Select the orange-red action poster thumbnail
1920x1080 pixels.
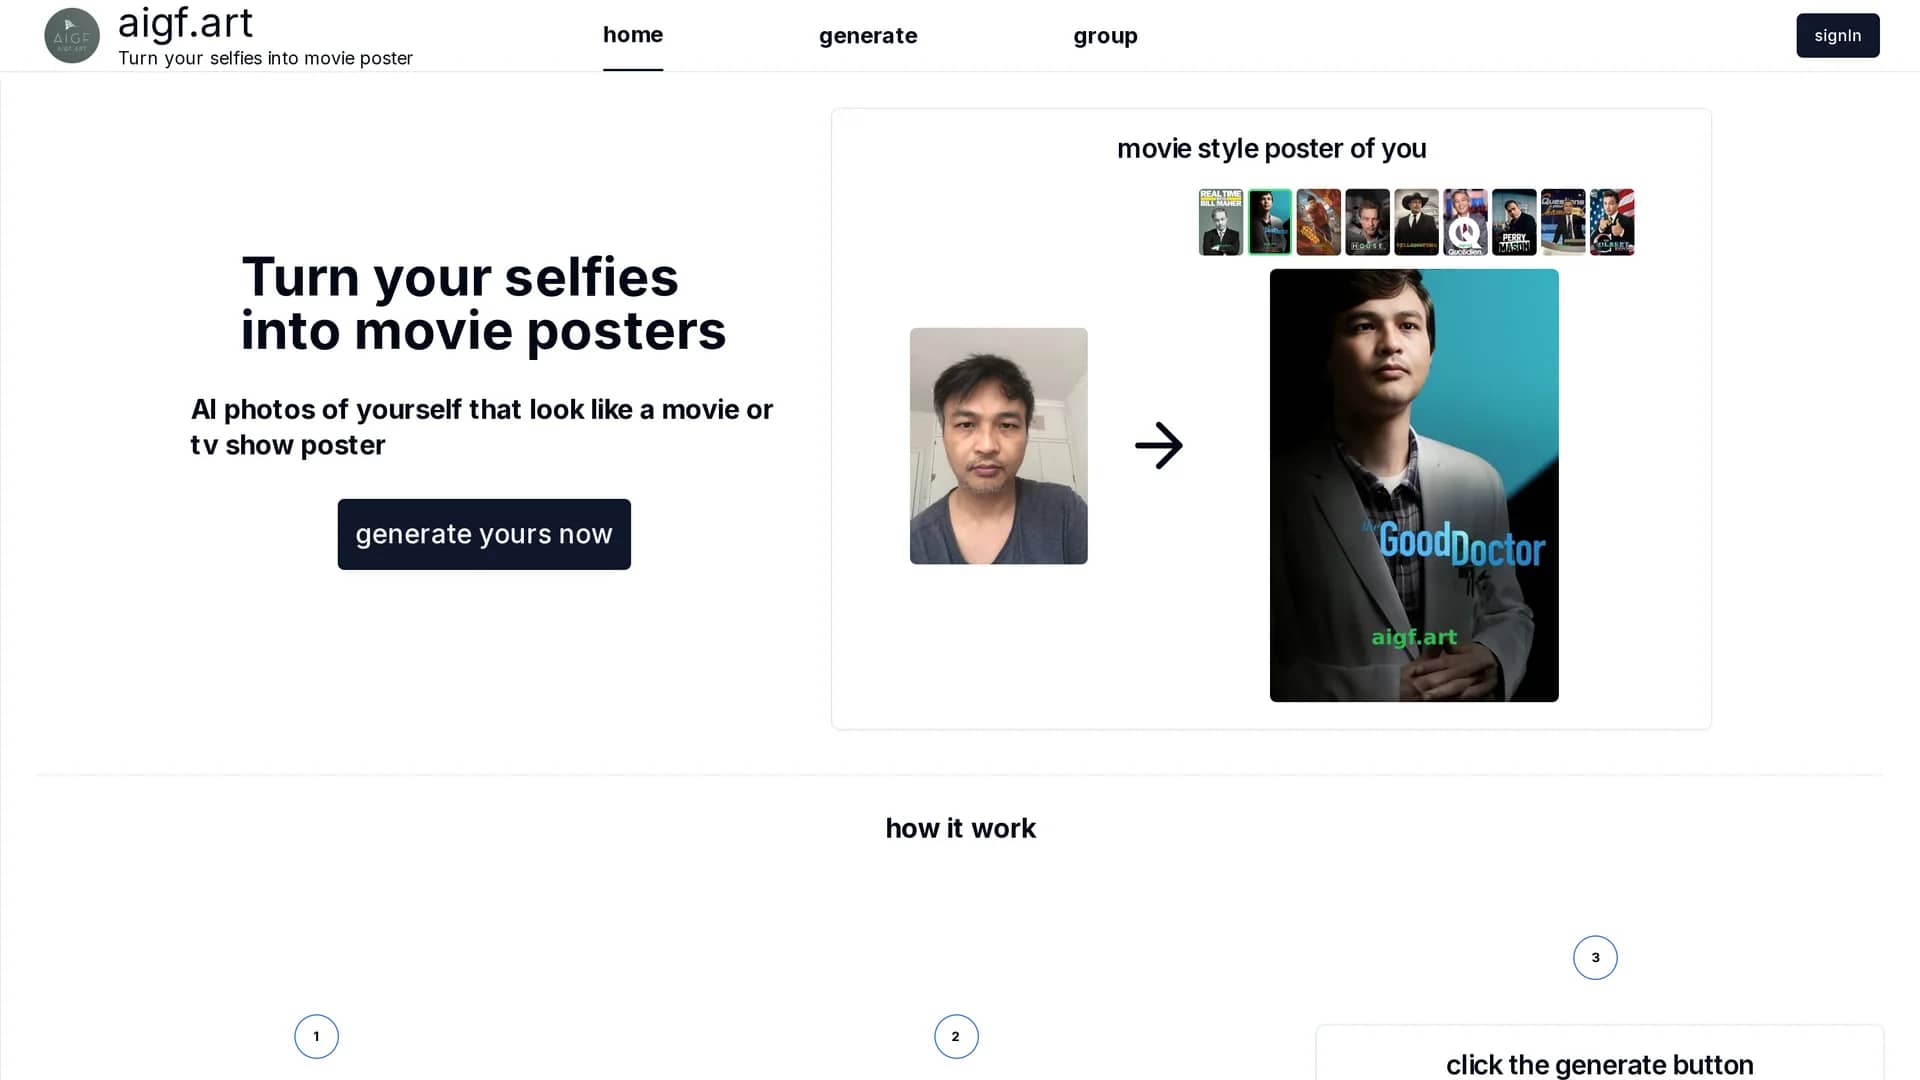(1319, 222)
